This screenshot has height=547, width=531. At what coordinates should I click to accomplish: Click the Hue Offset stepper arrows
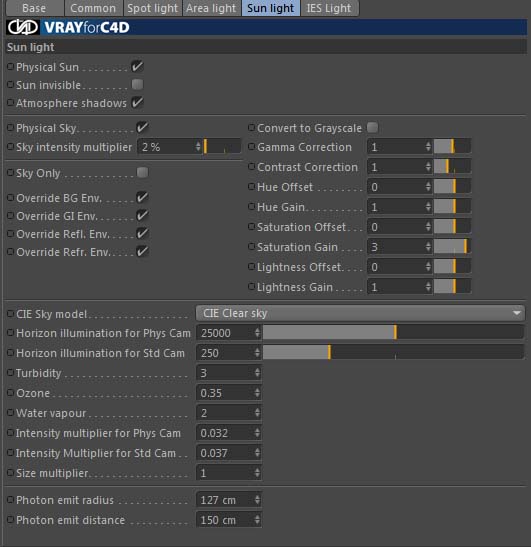tap(428, 187)
